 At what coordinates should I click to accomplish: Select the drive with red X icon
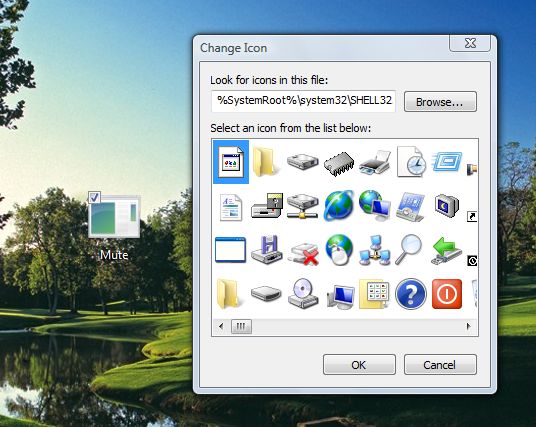pos(303,253)
